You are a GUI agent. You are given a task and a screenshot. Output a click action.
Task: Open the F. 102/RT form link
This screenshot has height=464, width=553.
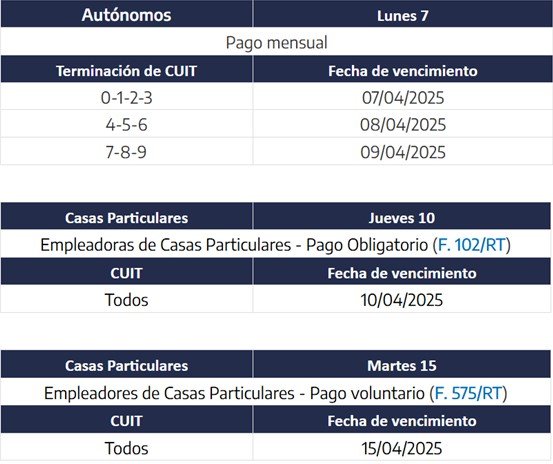(x=472, y=245)
